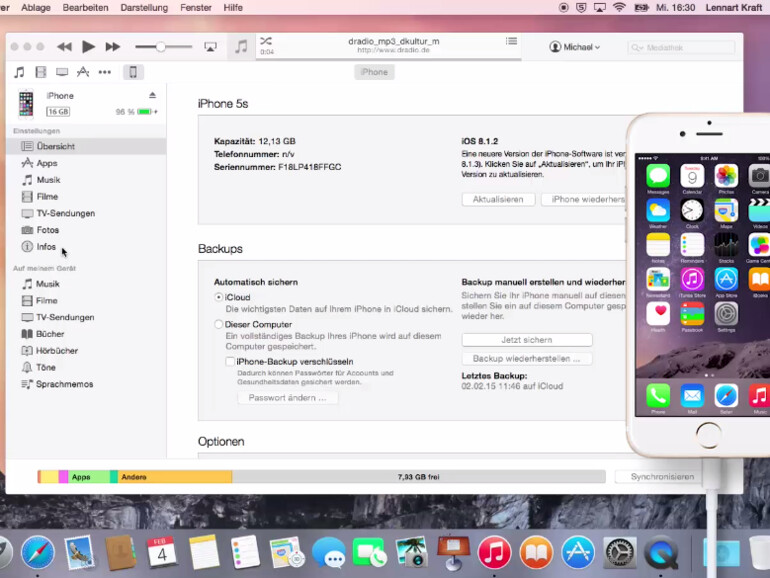Open the AirPlay output icon

click(x=210, y=47)
